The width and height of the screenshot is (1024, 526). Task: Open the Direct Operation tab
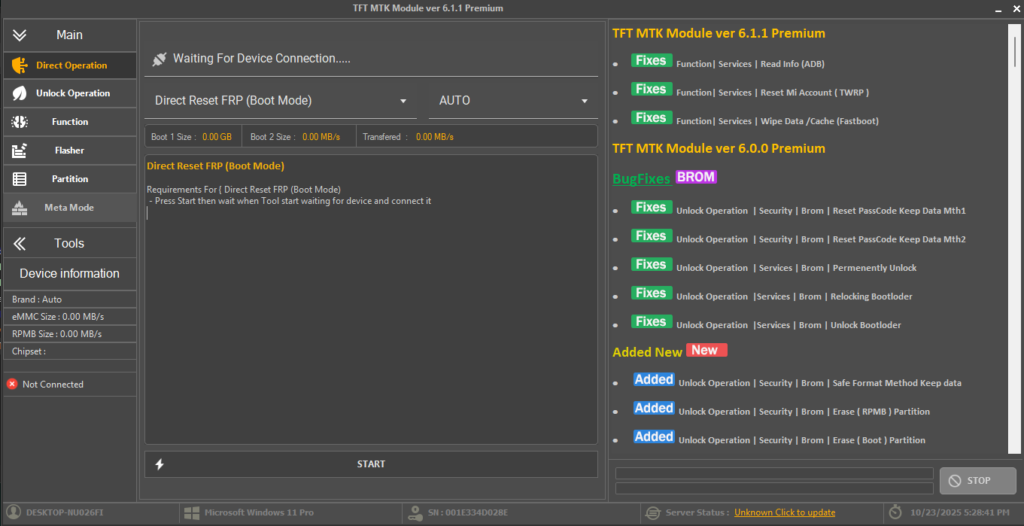tap(70, 65)
